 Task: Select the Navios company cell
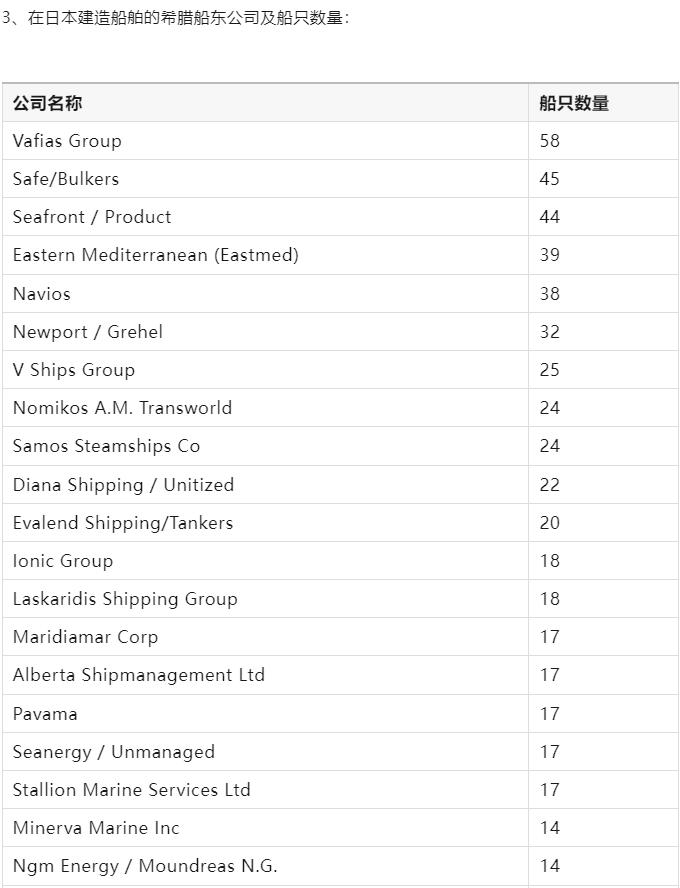(x=266, y=294)
